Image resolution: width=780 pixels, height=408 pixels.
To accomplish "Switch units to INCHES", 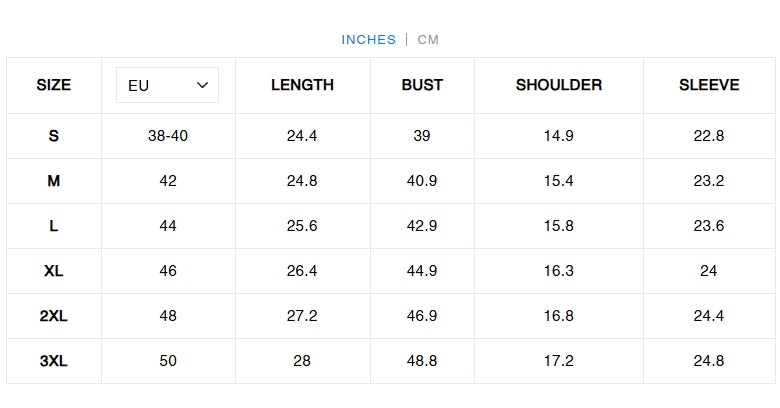I will (x=368, y=40).
